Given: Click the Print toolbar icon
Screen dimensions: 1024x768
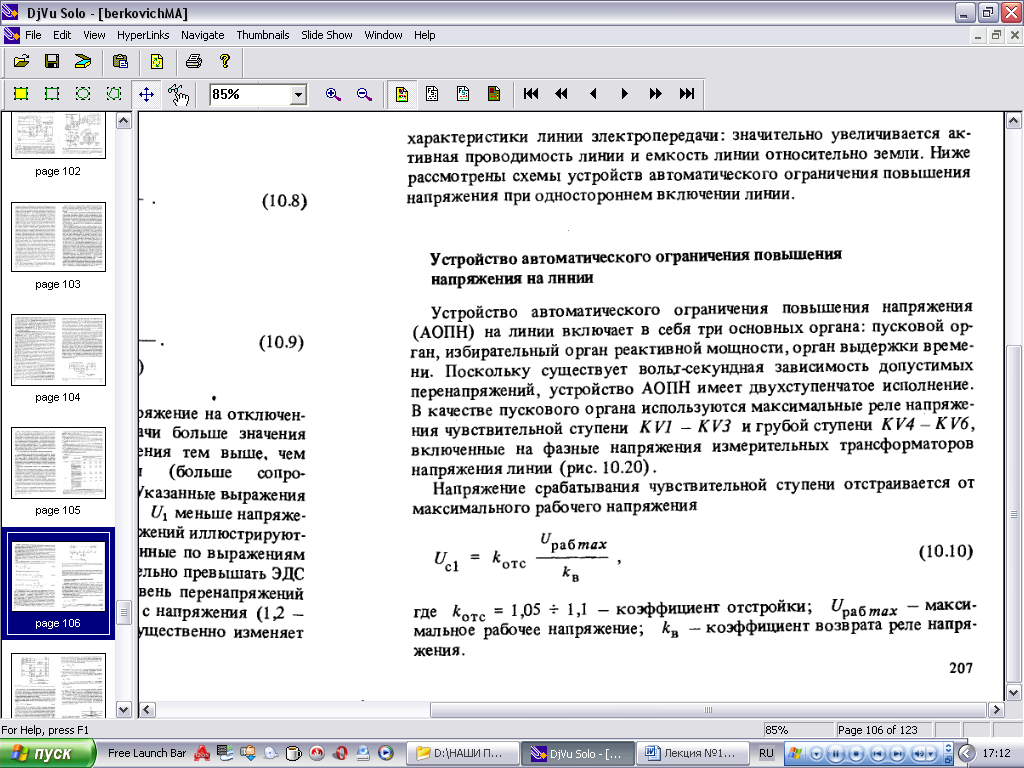Looking at the screenshot, I should [x=193, y=61].
